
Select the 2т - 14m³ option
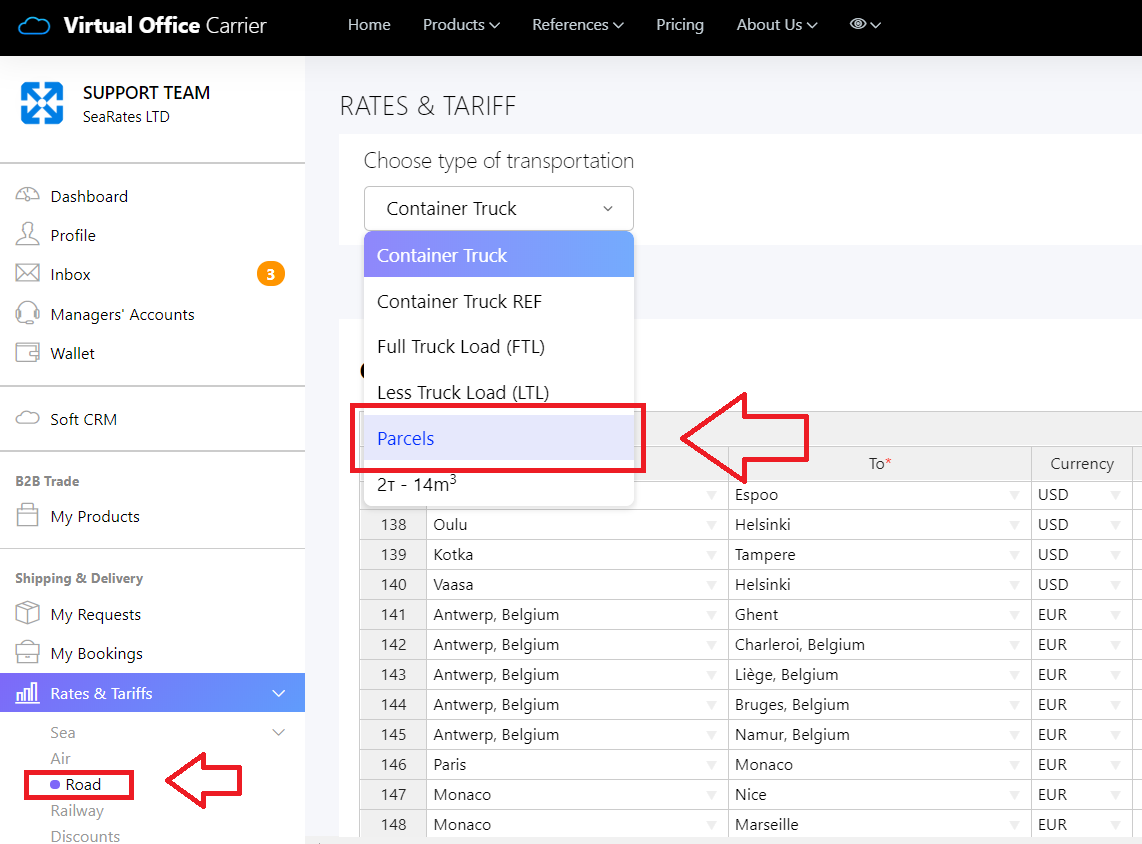499,484
